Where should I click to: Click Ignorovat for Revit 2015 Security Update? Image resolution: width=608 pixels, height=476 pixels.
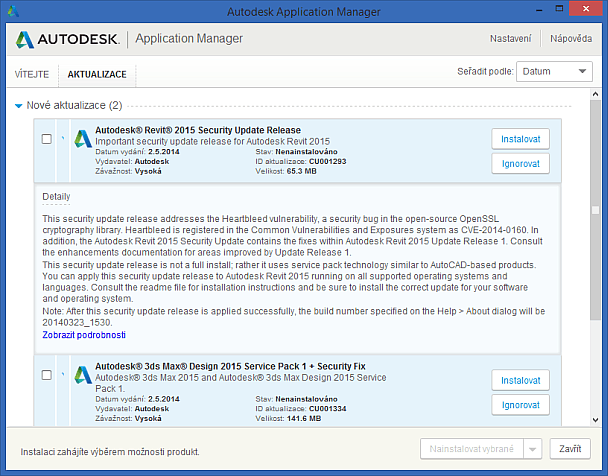click(x=520, y=164)
